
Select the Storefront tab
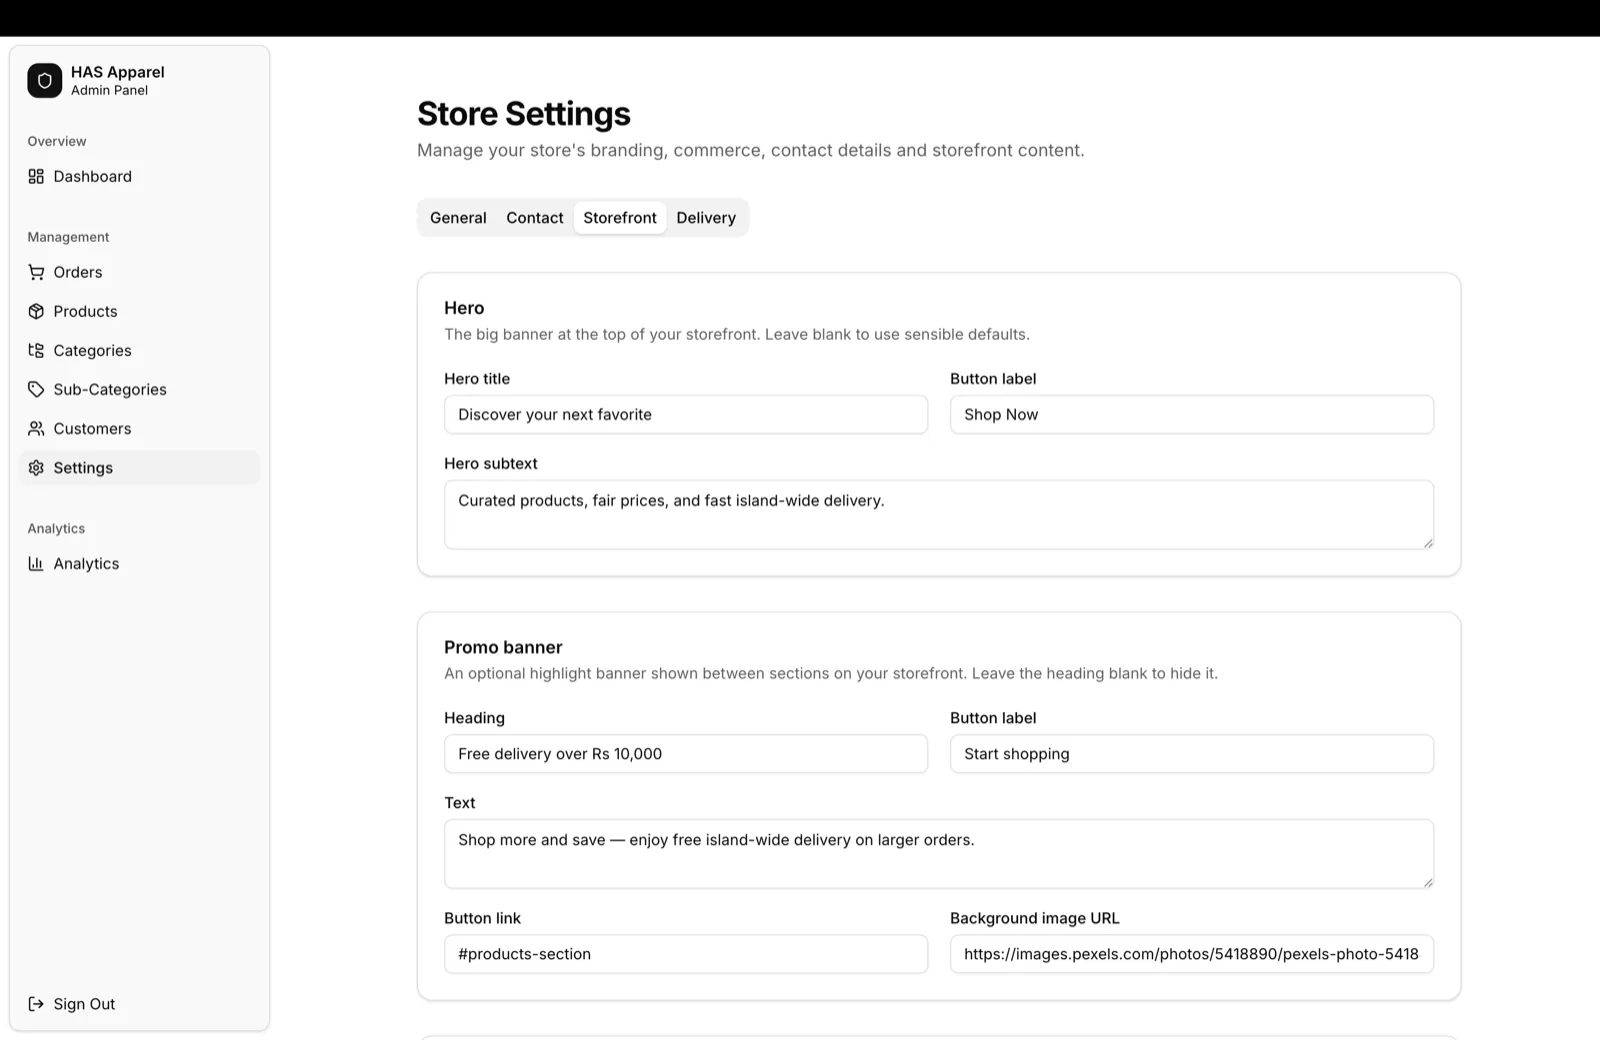pyautogui.click(x=620, y=218)
